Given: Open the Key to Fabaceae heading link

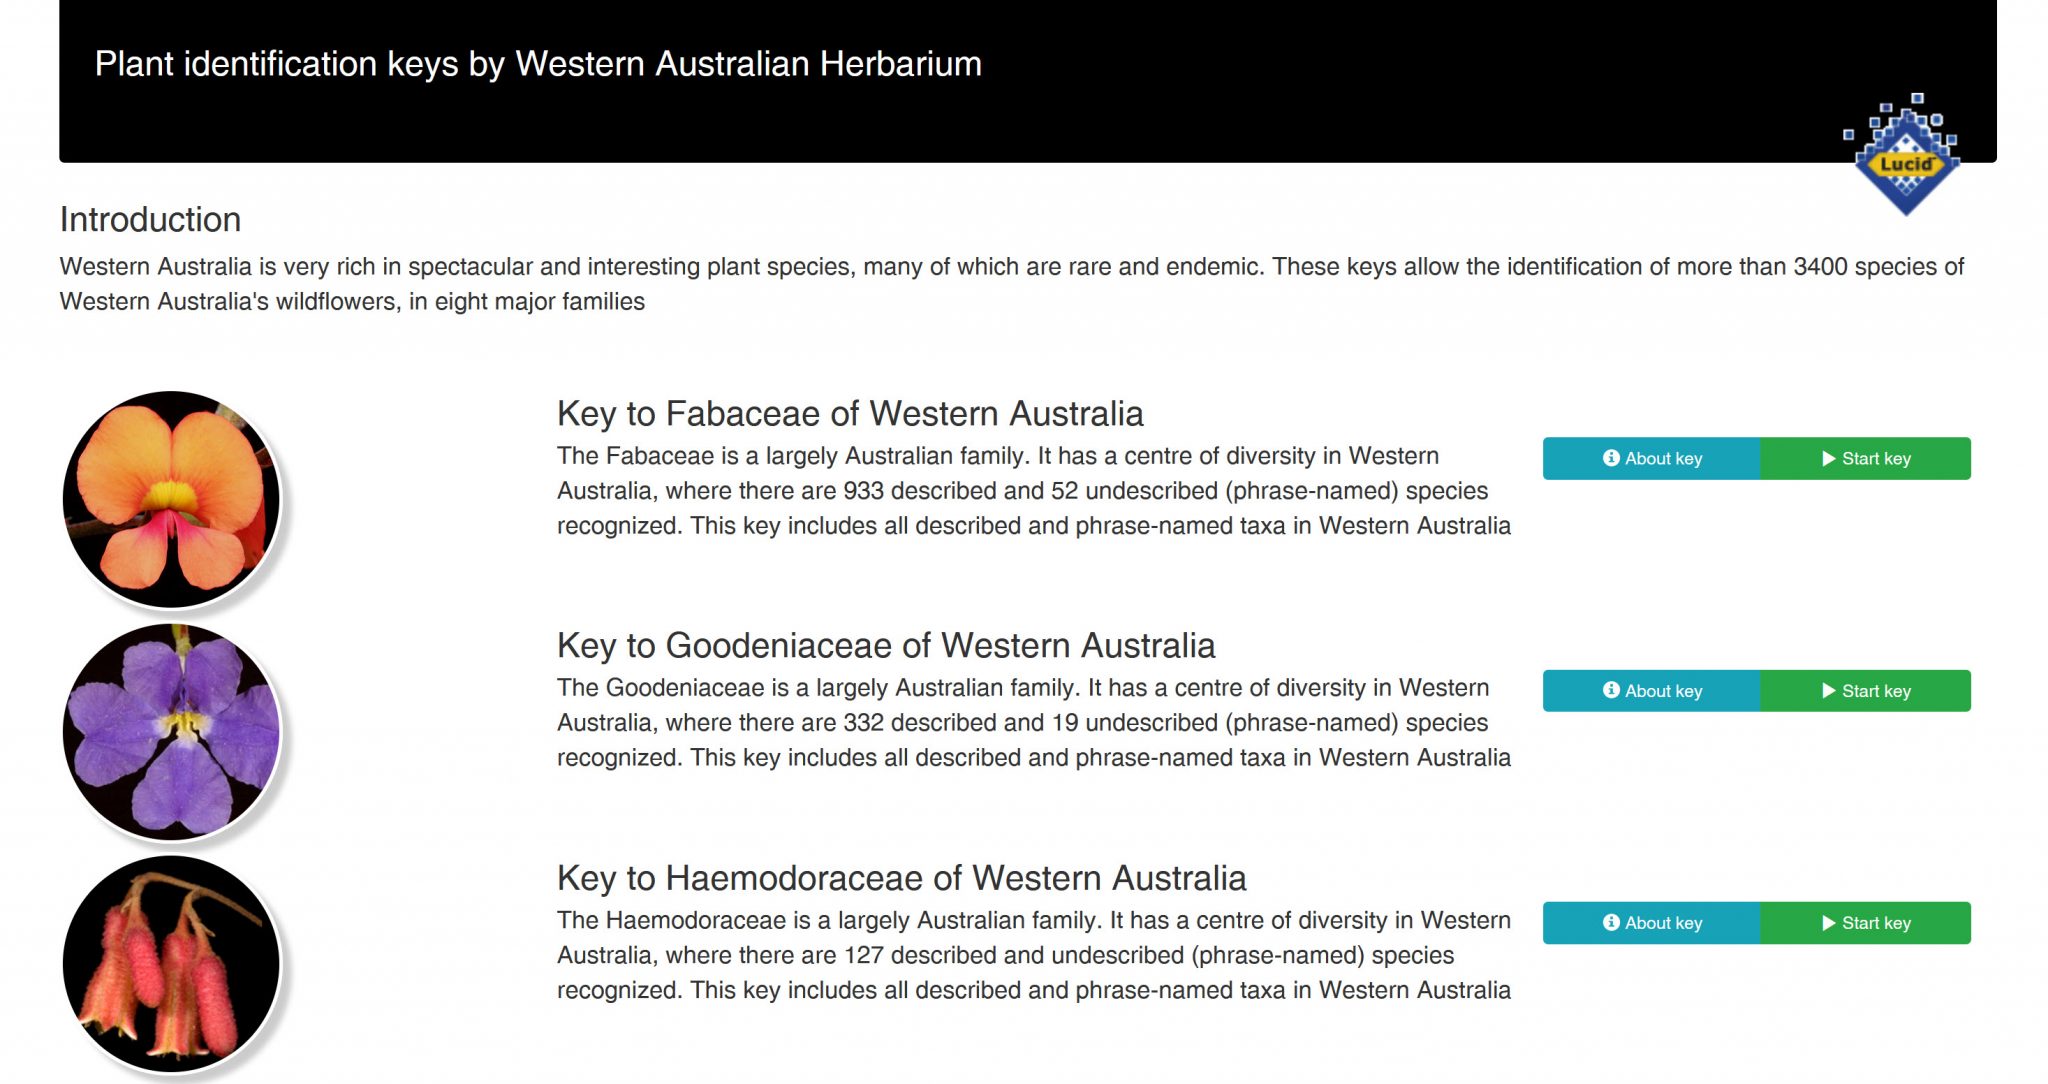Looking at the screenshot, I should [851, 414].
